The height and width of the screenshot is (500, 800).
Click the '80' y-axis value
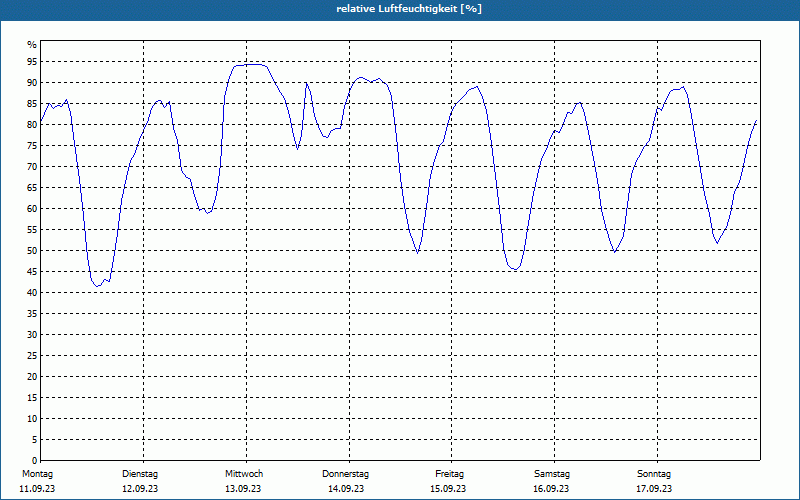[x=32, y=124]
